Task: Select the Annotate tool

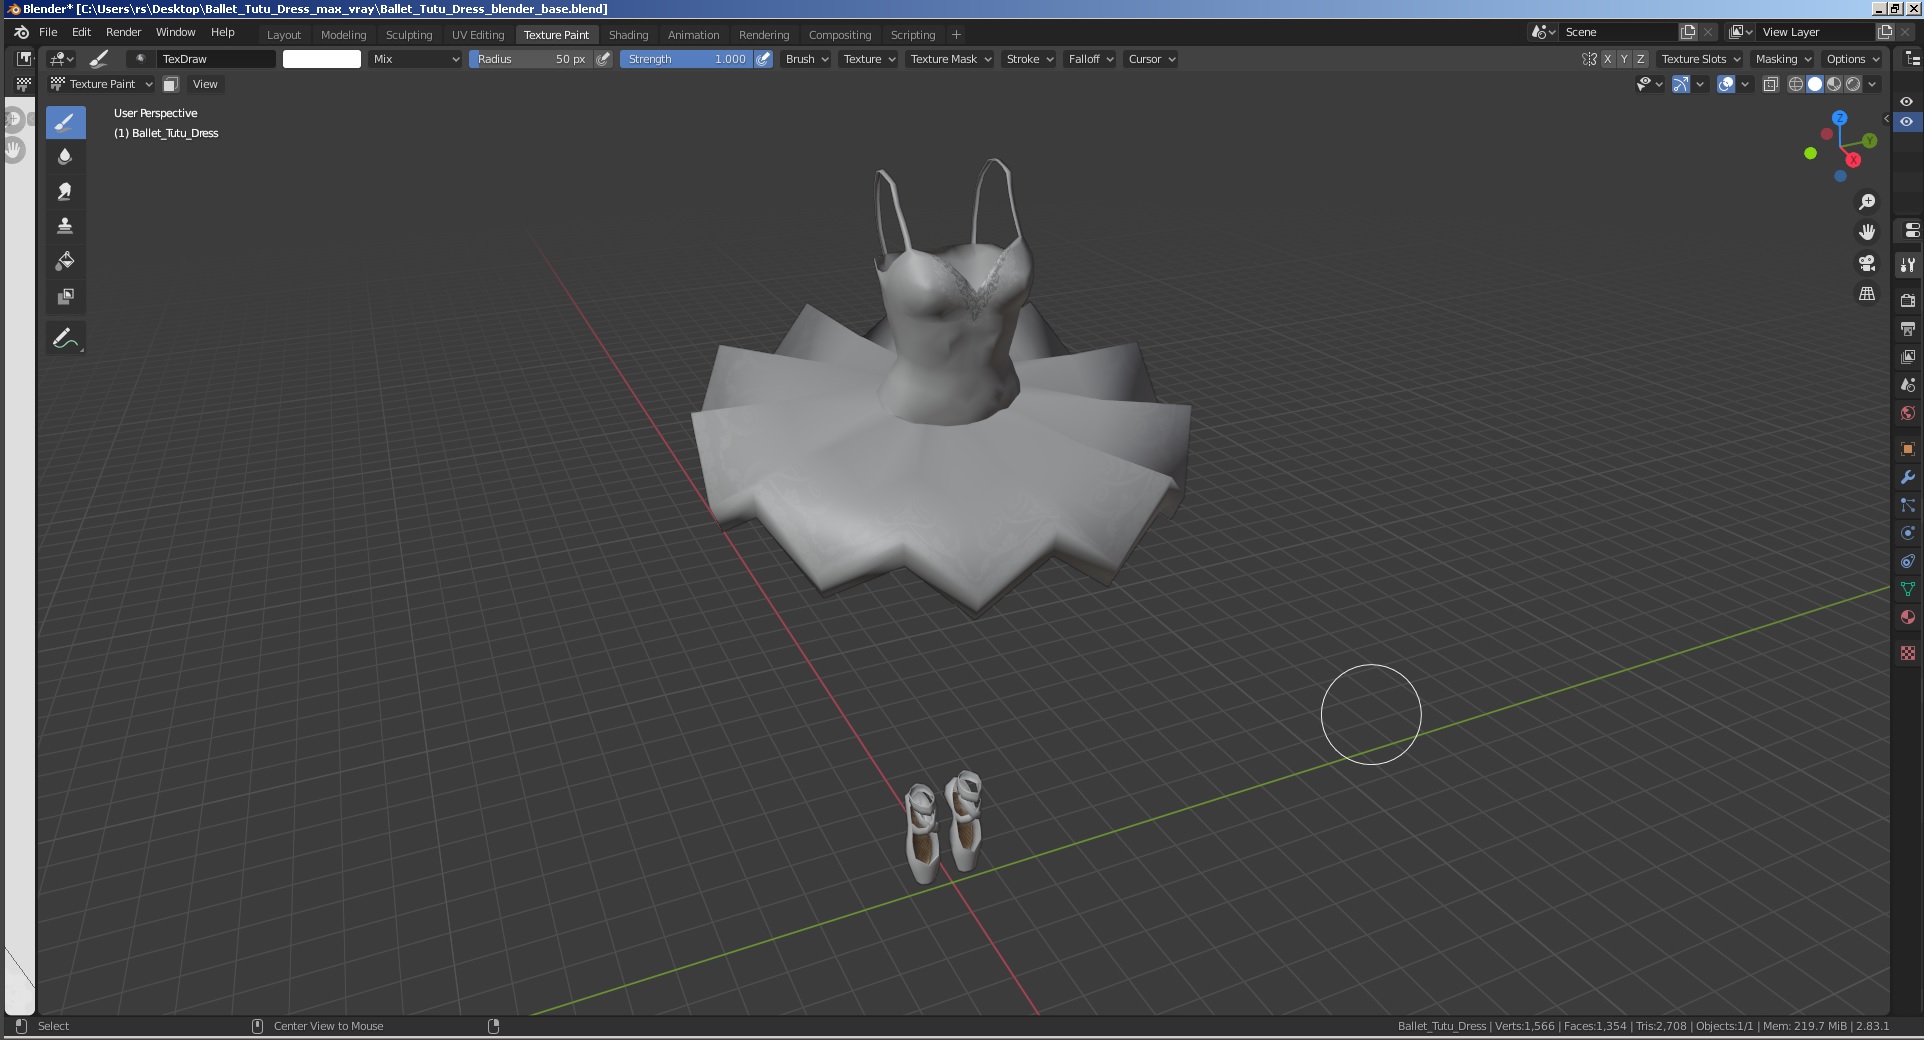Action: pyautogui.click(x=65, y=338)
